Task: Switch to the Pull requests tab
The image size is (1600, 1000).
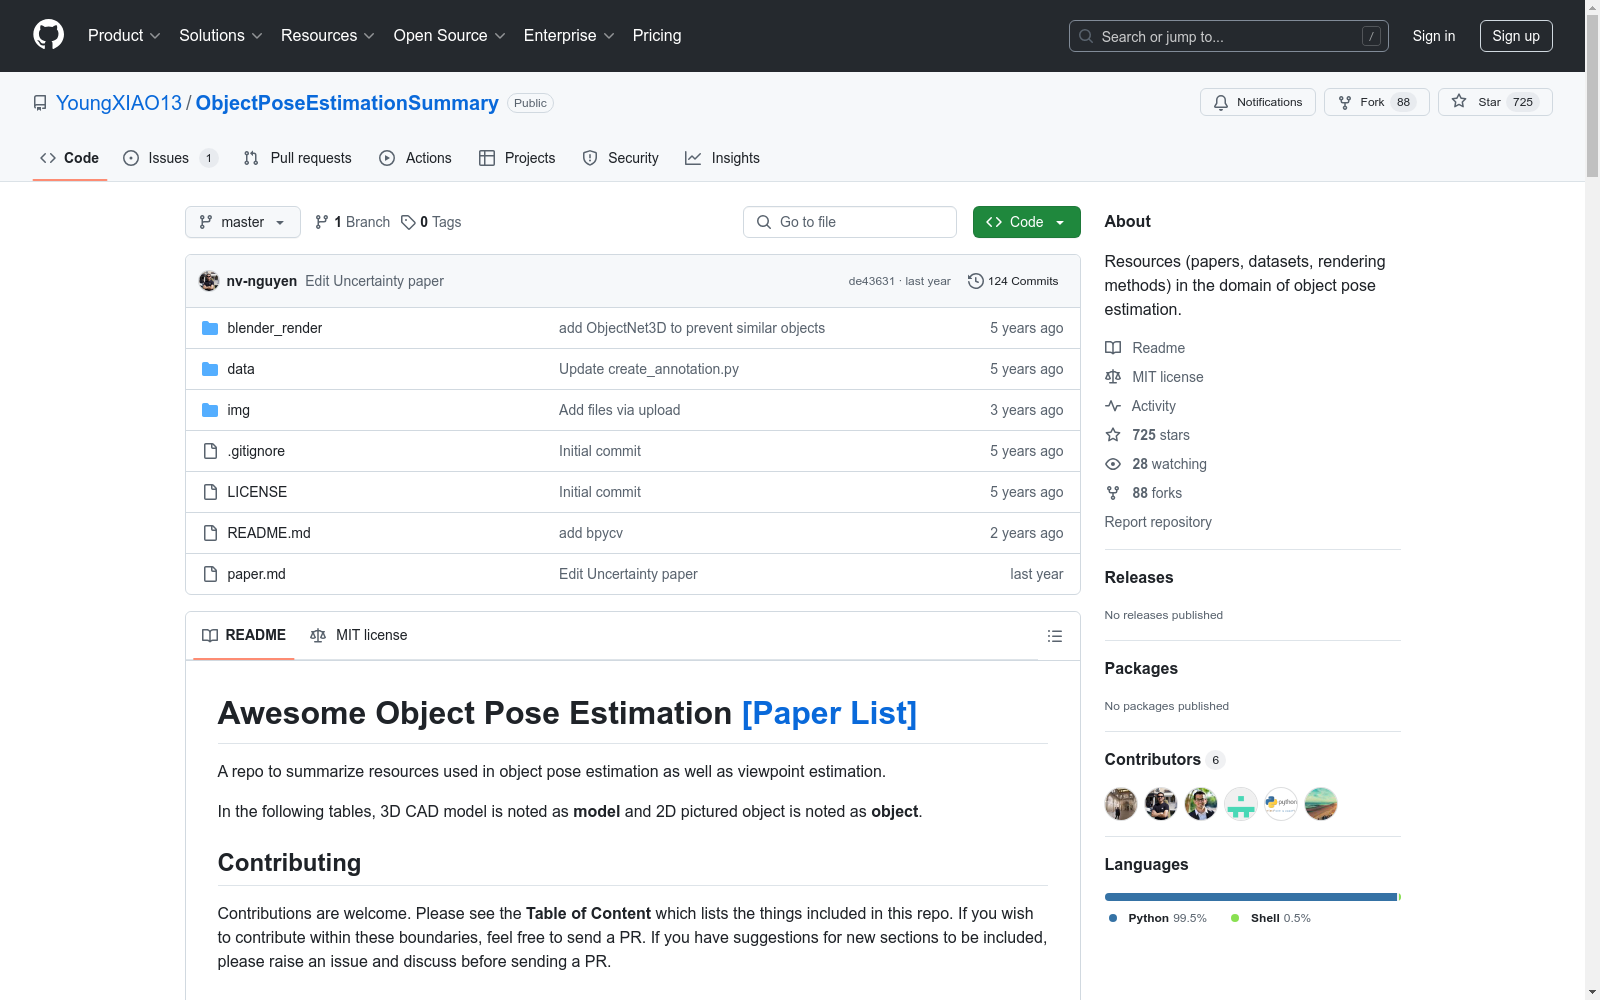Action: (x=298, y=158)
